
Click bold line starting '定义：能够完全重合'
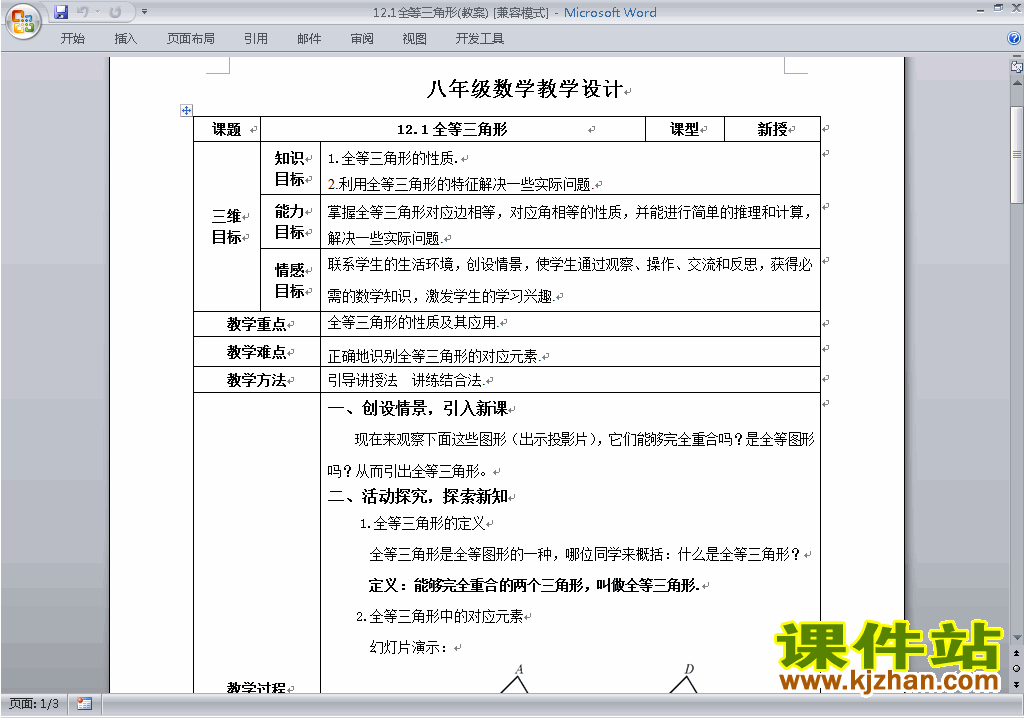[x=534, y=585]
